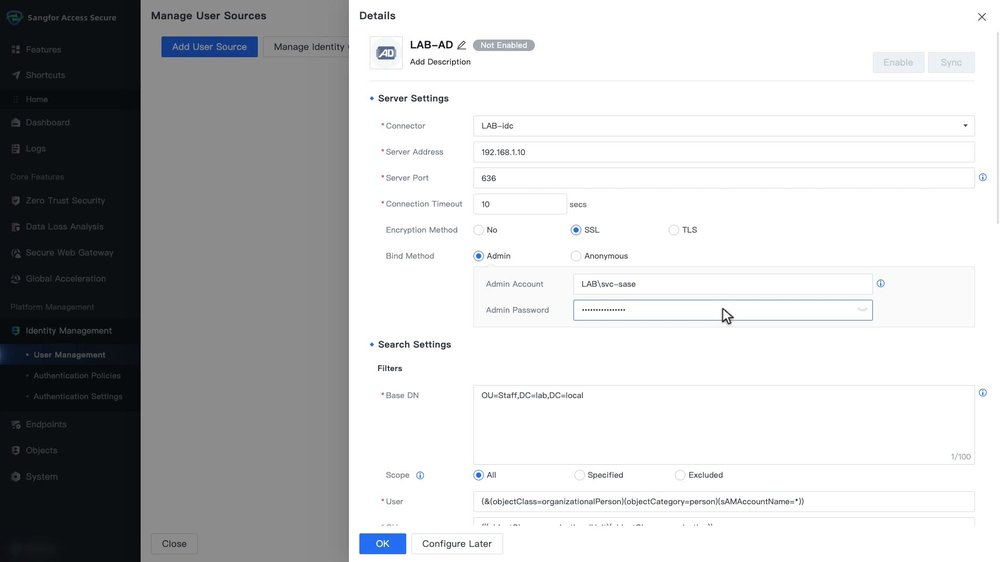Toggle password visibility eye in Admin Password

click(862, 310)
